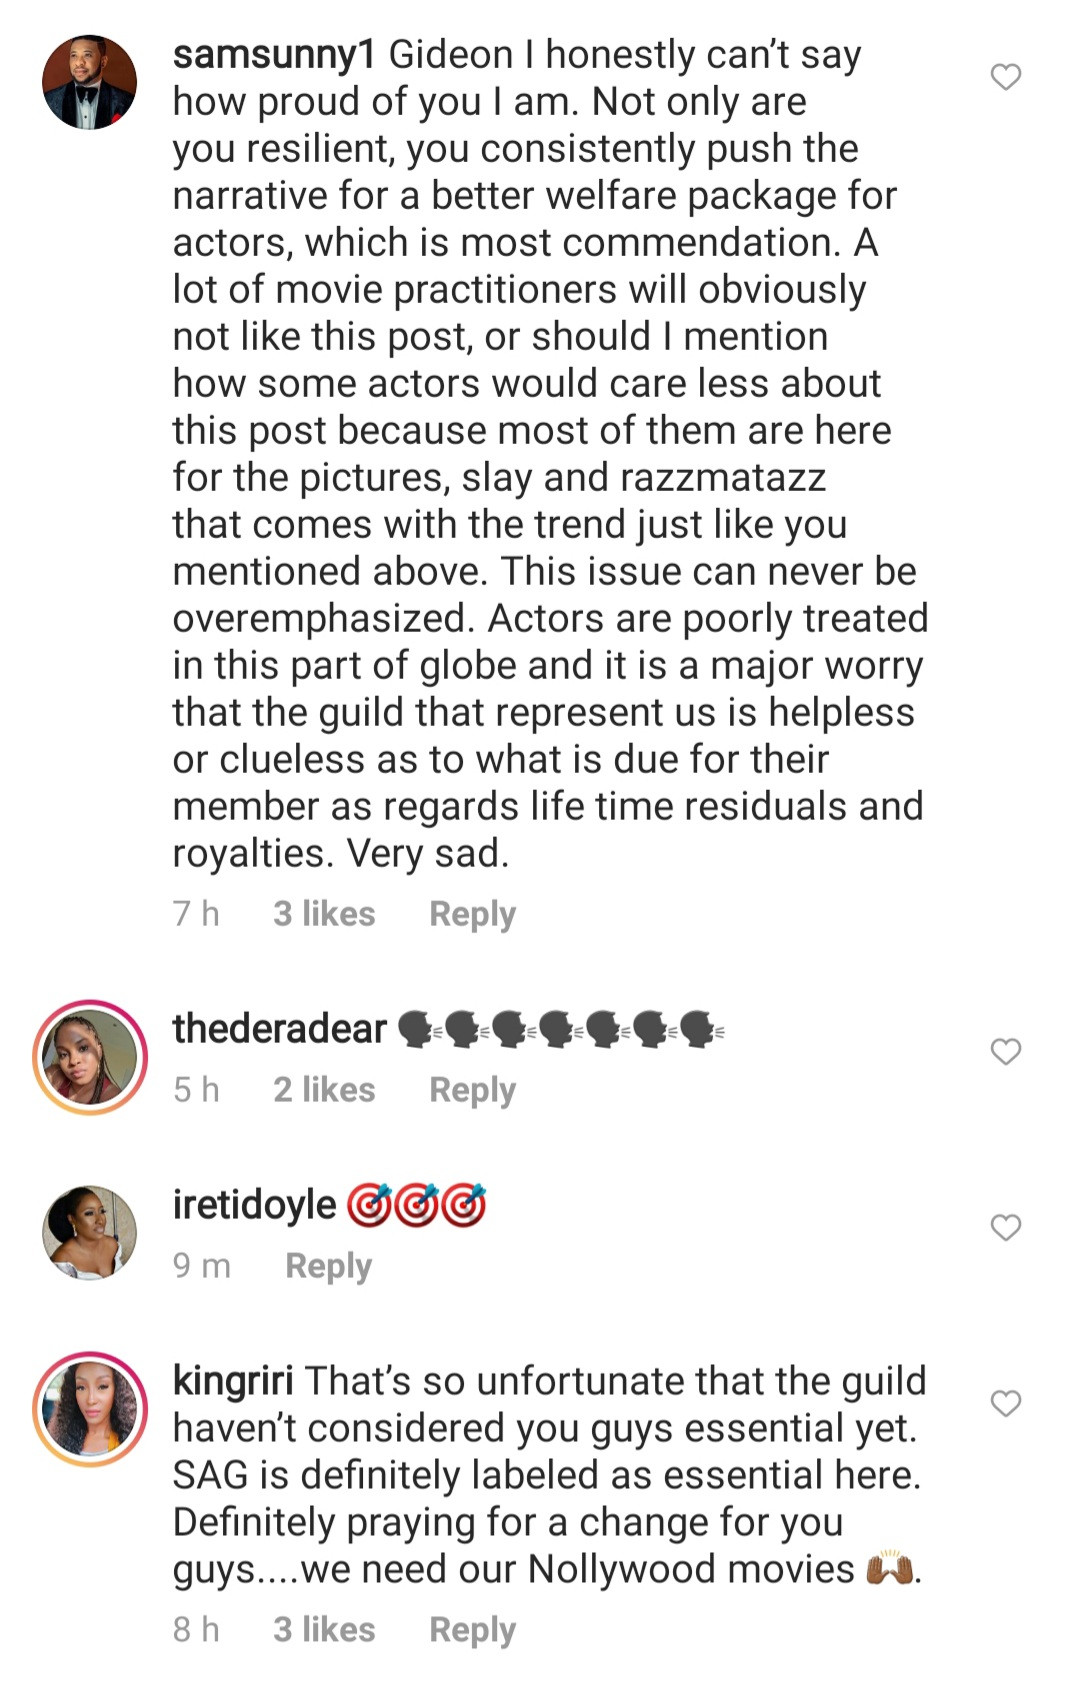Like samsunny1's comment with the heart
1080x1684 pixels.
point(1005,77)
